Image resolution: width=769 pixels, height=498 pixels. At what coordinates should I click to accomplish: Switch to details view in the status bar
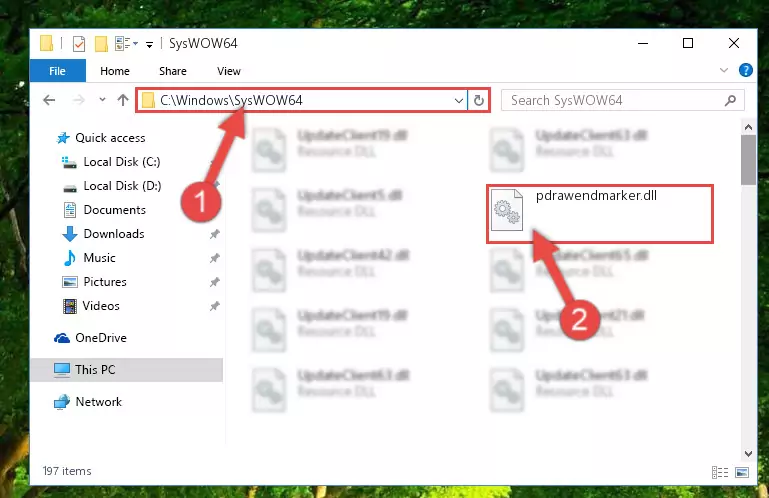point(720,472)
